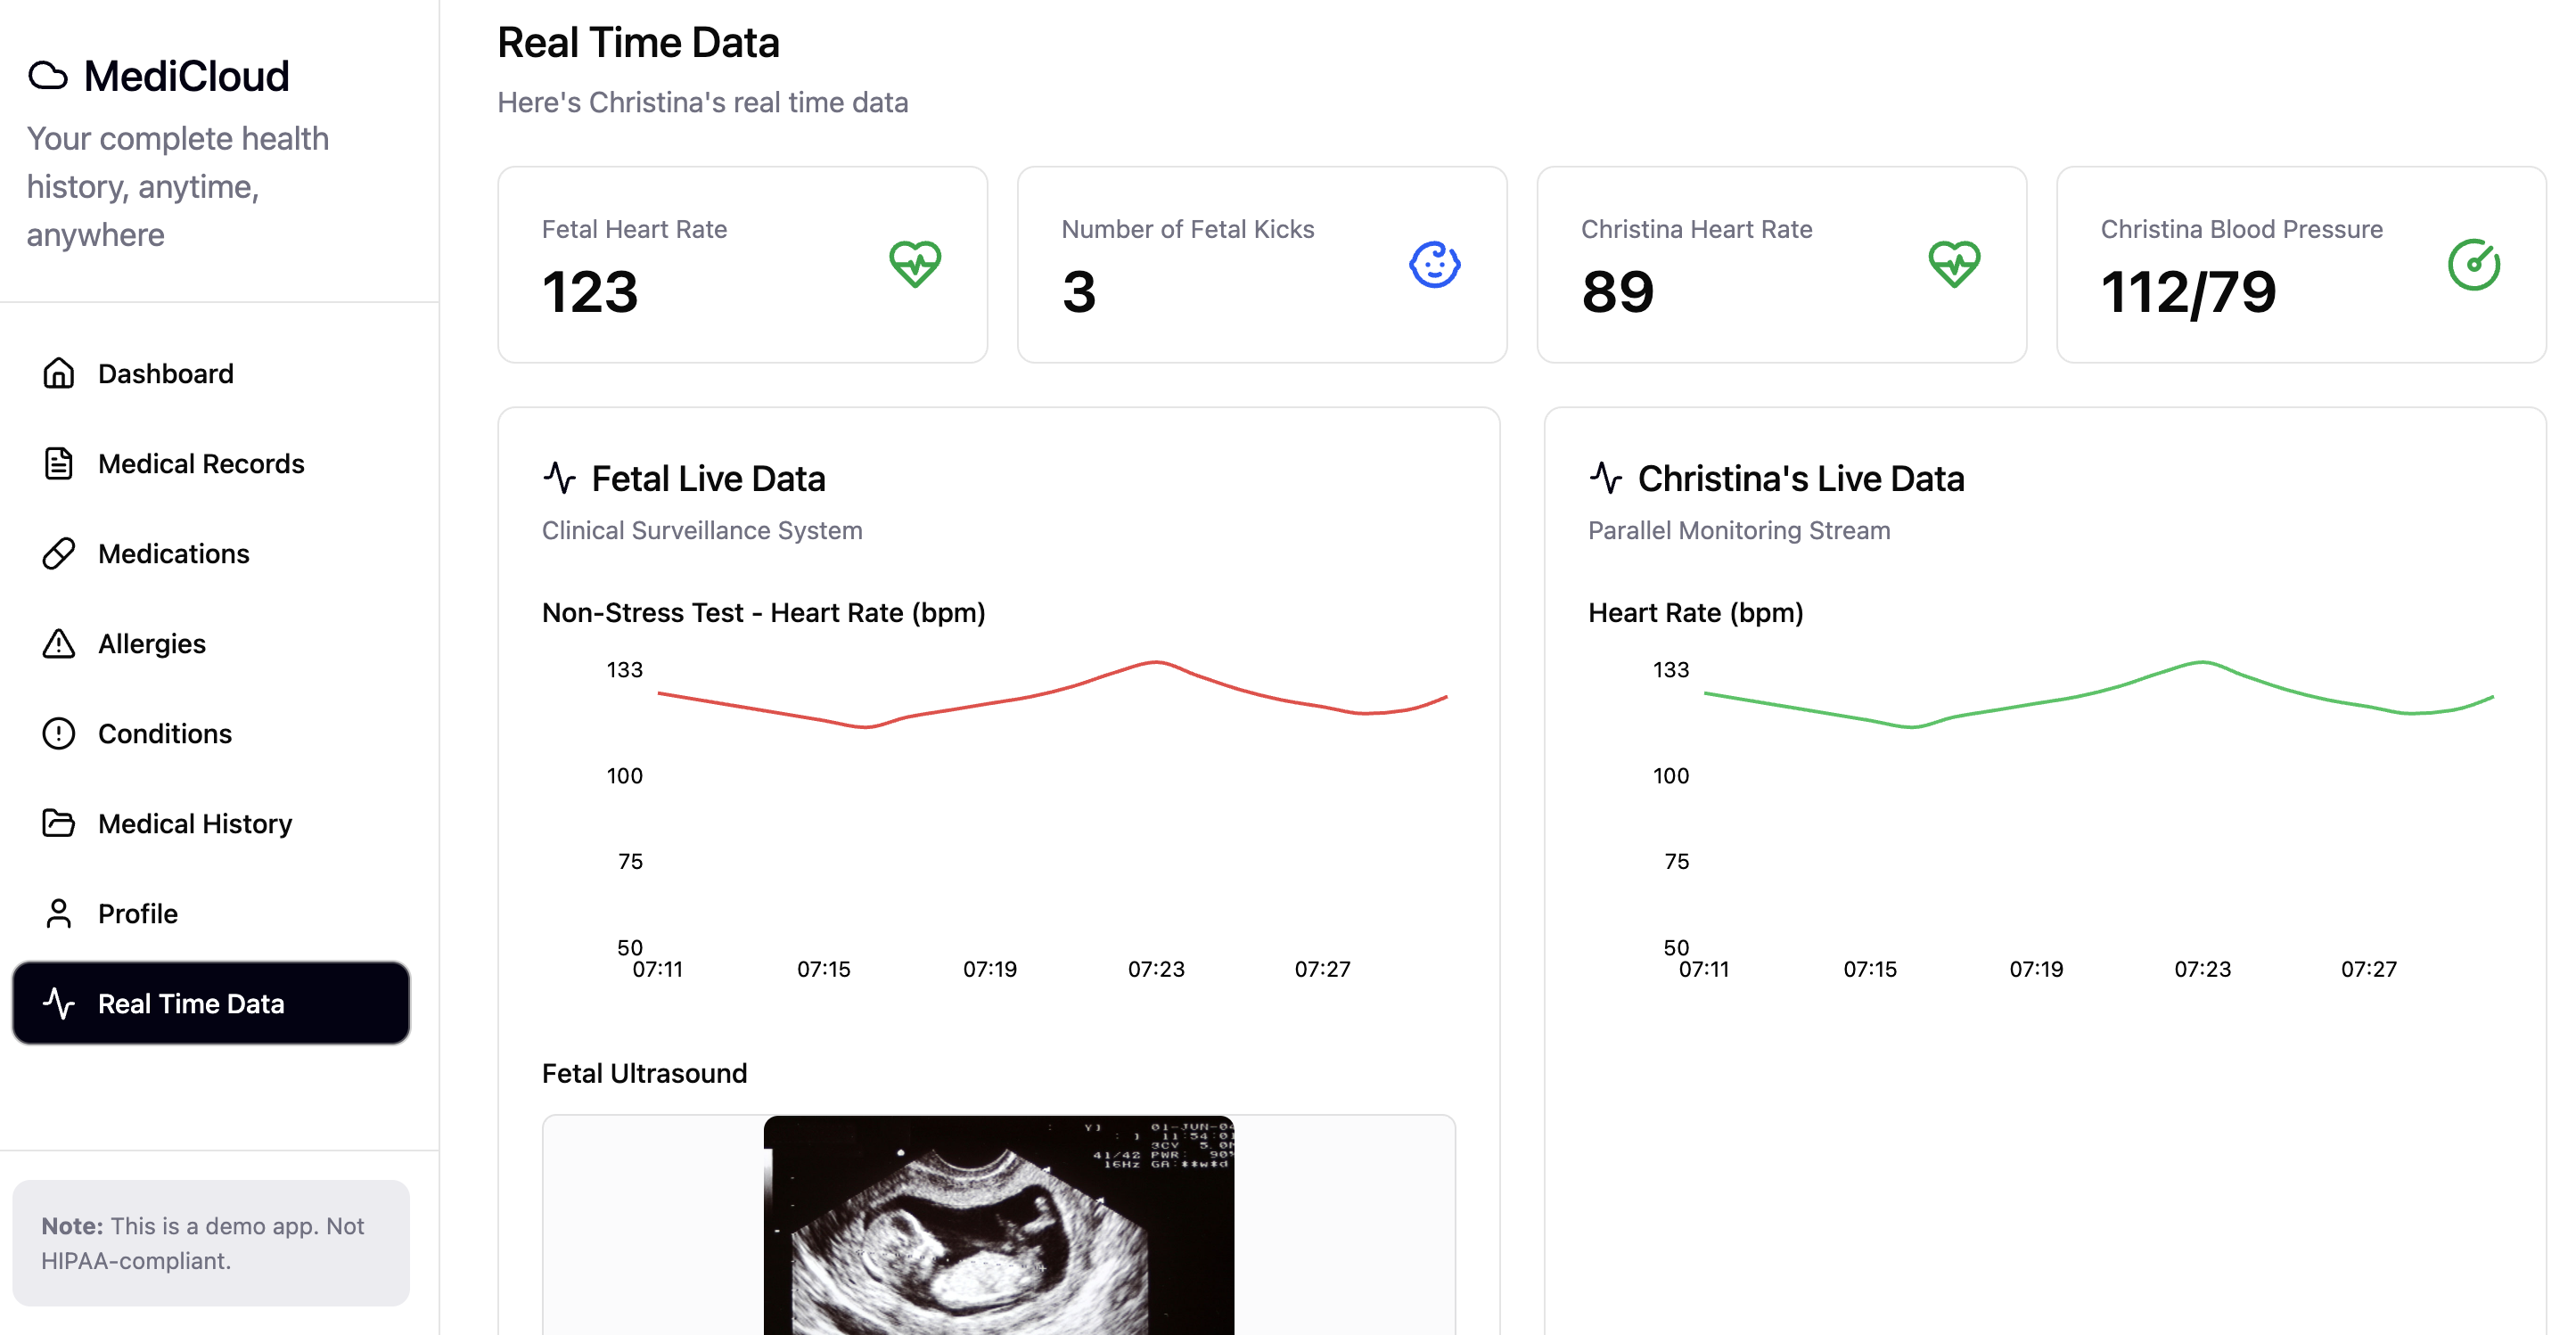Image resolution: width=2576 pixels, height=1335 pixels.
Task: Click the Fetal Heart Rate heart-pulse icon
Action: [914, 264]
